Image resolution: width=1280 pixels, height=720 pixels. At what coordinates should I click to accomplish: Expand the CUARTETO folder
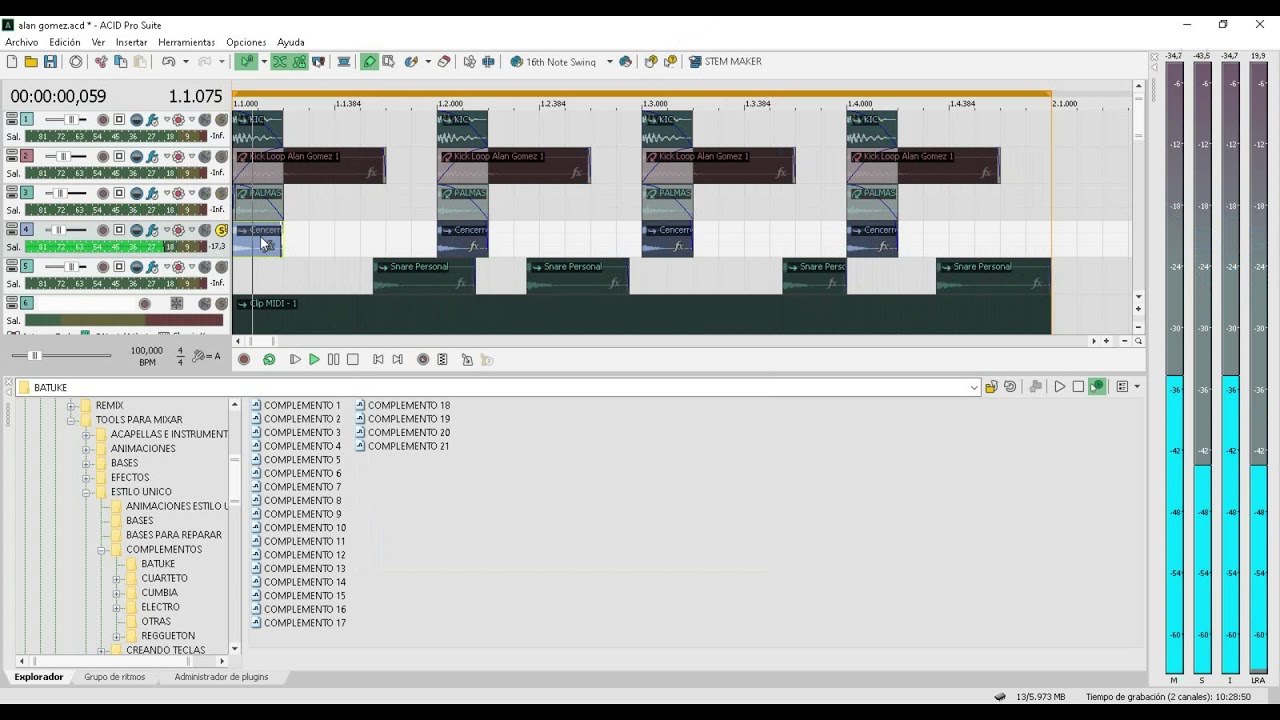[117, 579]
